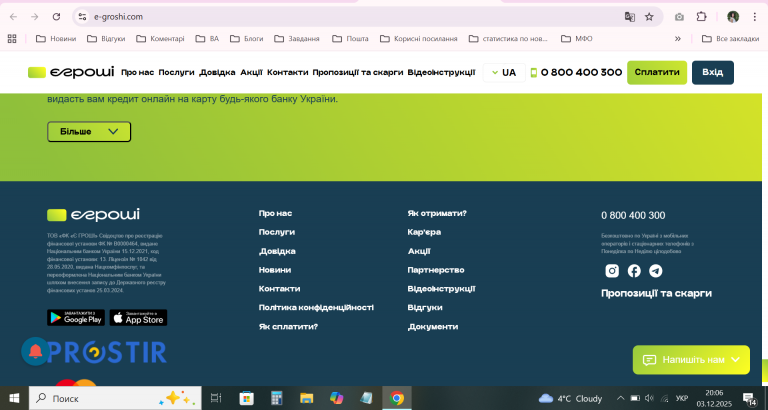The width and height of the screenshot is (768, 410).
Task: Open the Chrome extensions puzzle icon
Action: coord(701,17)
